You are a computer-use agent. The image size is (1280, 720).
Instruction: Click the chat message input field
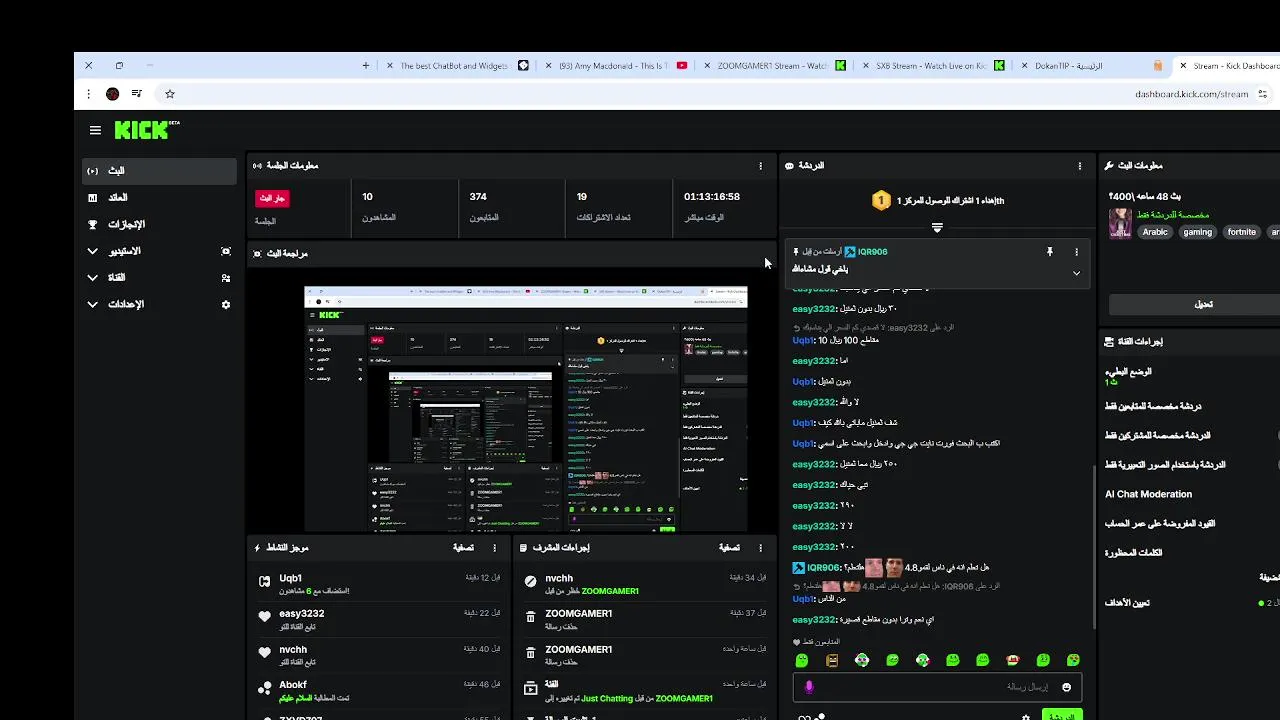937,687
